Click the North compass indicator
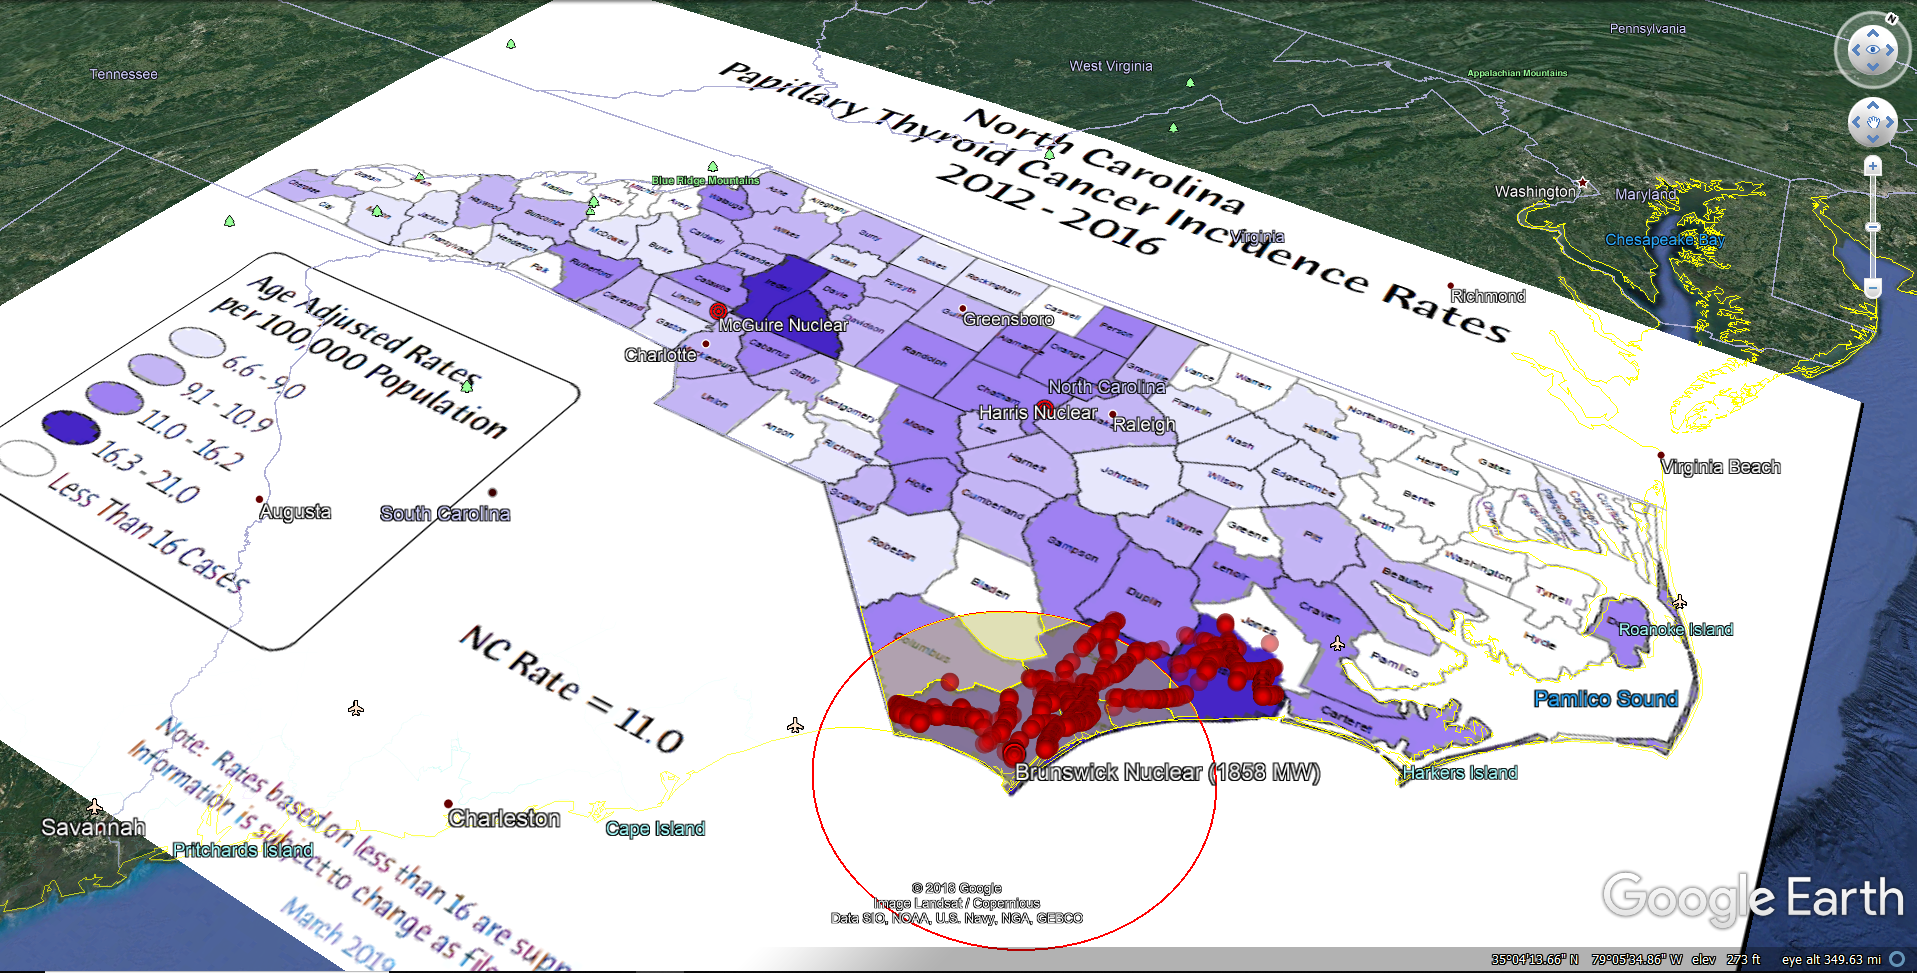Viewport: 1917px width, 973px height. (1891, 18)
